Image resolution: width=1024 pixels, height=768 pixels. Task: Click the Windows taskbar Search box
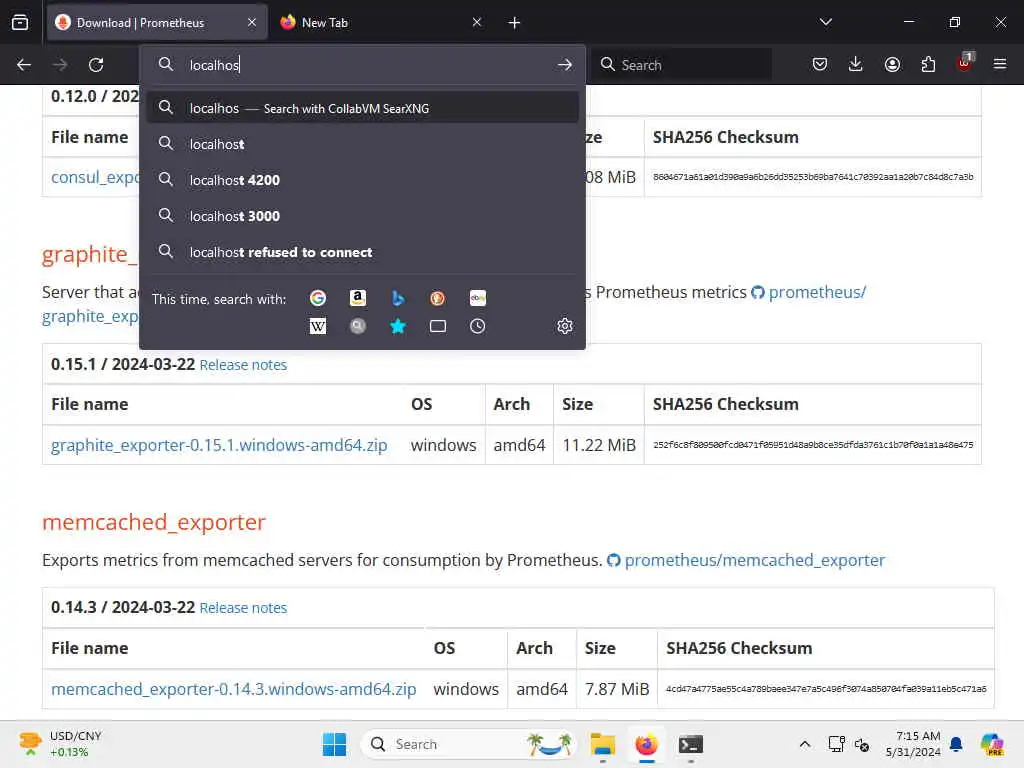click(x=468, y=744)
